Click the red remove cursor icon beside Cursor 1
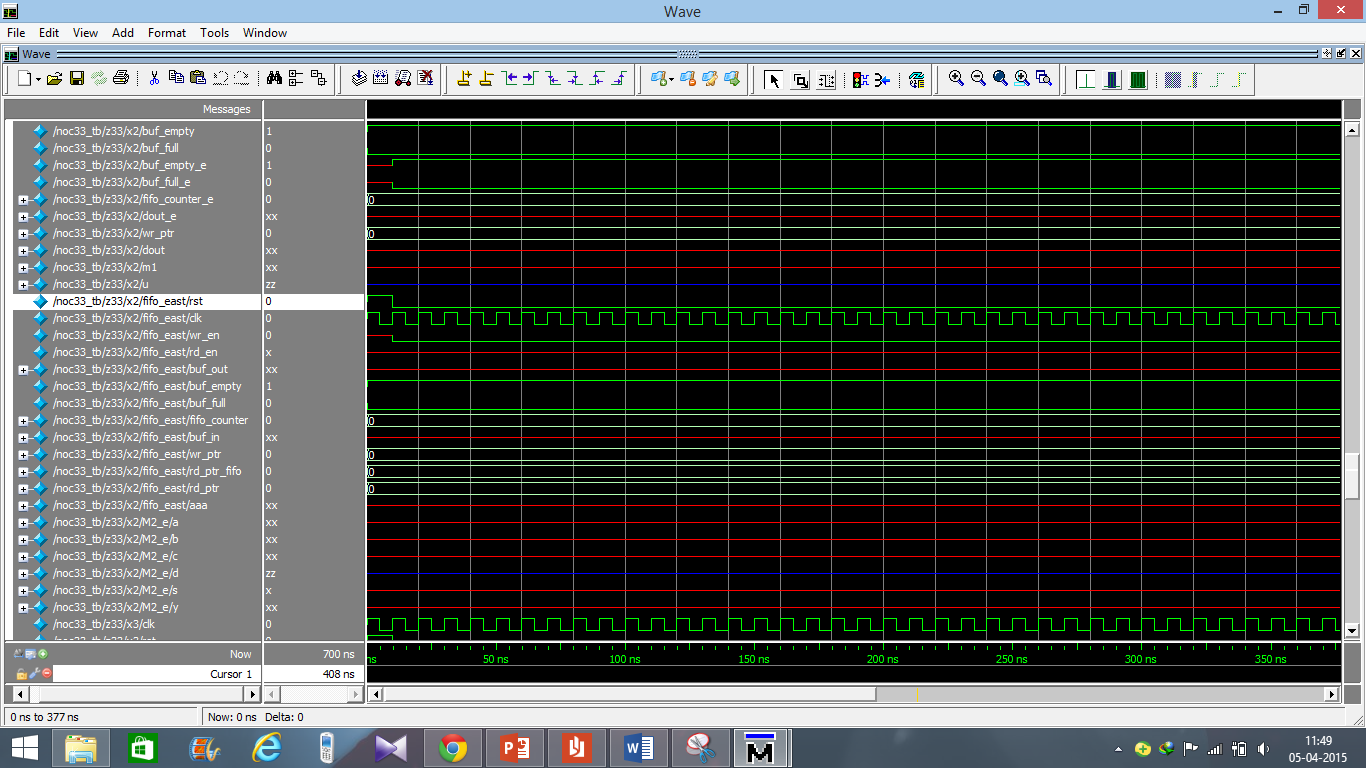Image resolution: width=1366 pixels, height=768 pixels. pos(46,673)
